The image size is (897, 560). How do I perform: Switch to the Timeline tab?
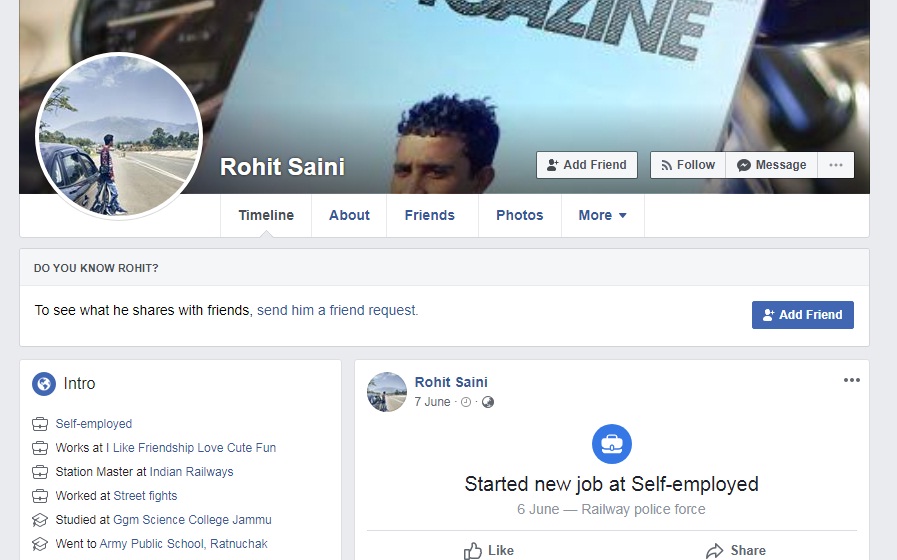266,215
